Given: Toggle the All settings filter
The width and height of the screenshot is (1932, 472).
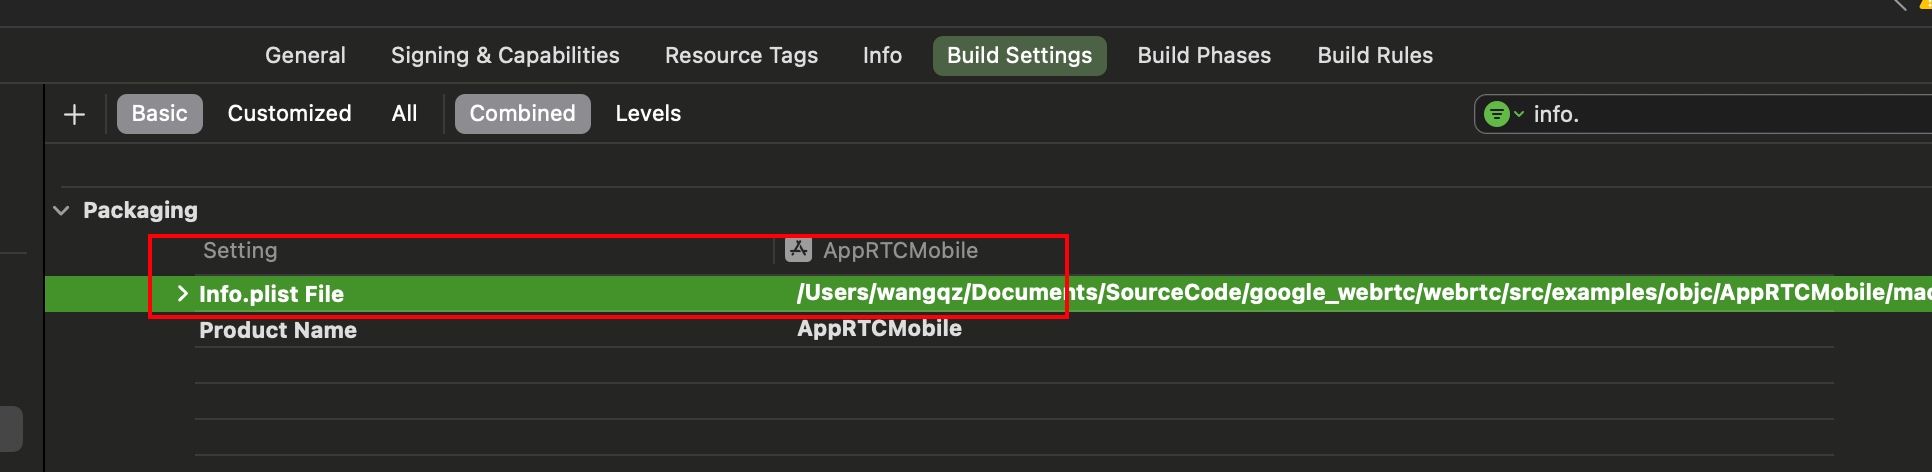Looking at the screenshot, I should [404, 114].
